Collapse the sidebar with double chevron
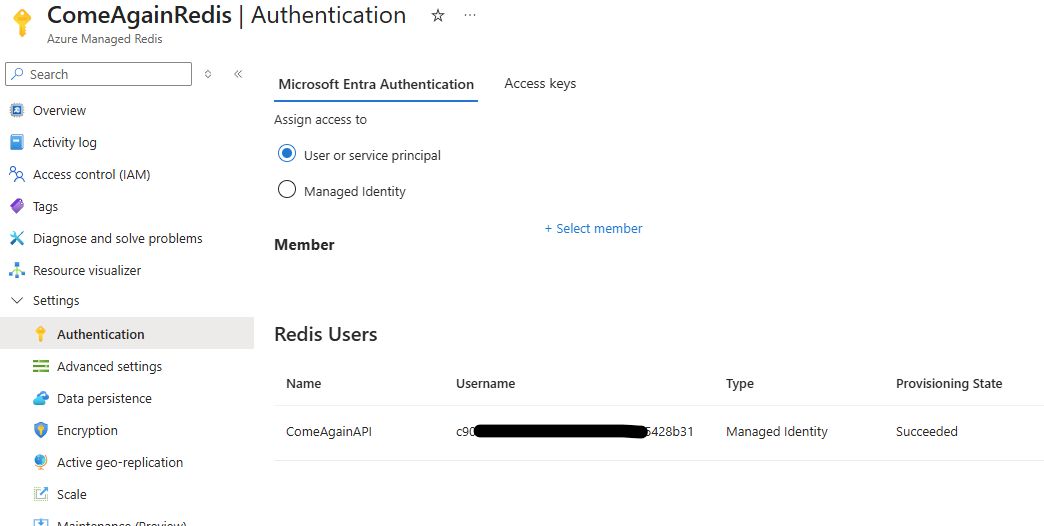The height and width of the screenshot is (526, 1044). [238, 74]
